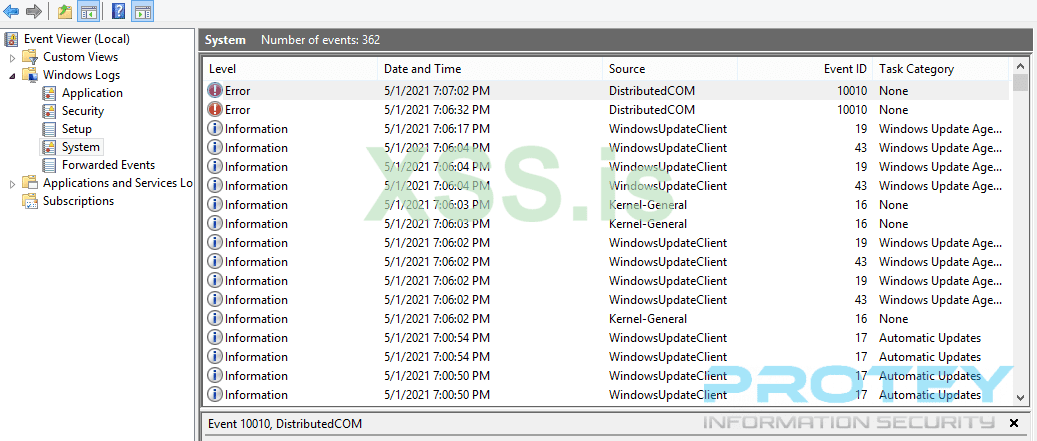Select Applications and Services Logs folder
The width and height of the screenshot is (1037, 441).
click(x=118, y=182)
